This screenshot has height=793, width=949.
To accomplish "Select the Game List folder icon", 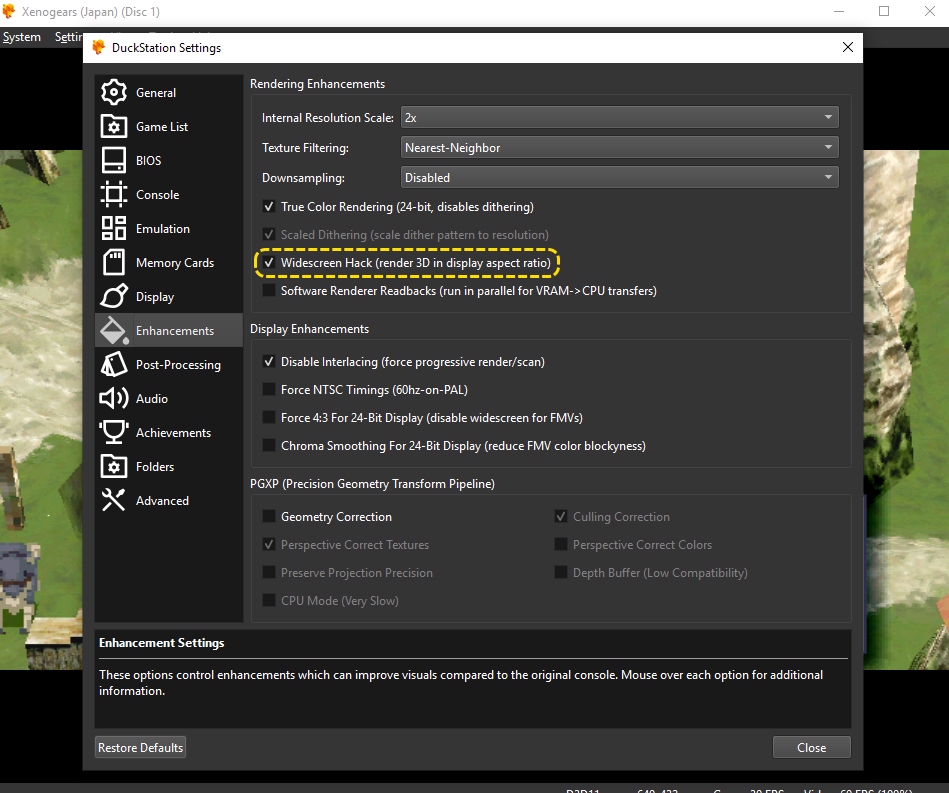I will click(x=114, y=127).
